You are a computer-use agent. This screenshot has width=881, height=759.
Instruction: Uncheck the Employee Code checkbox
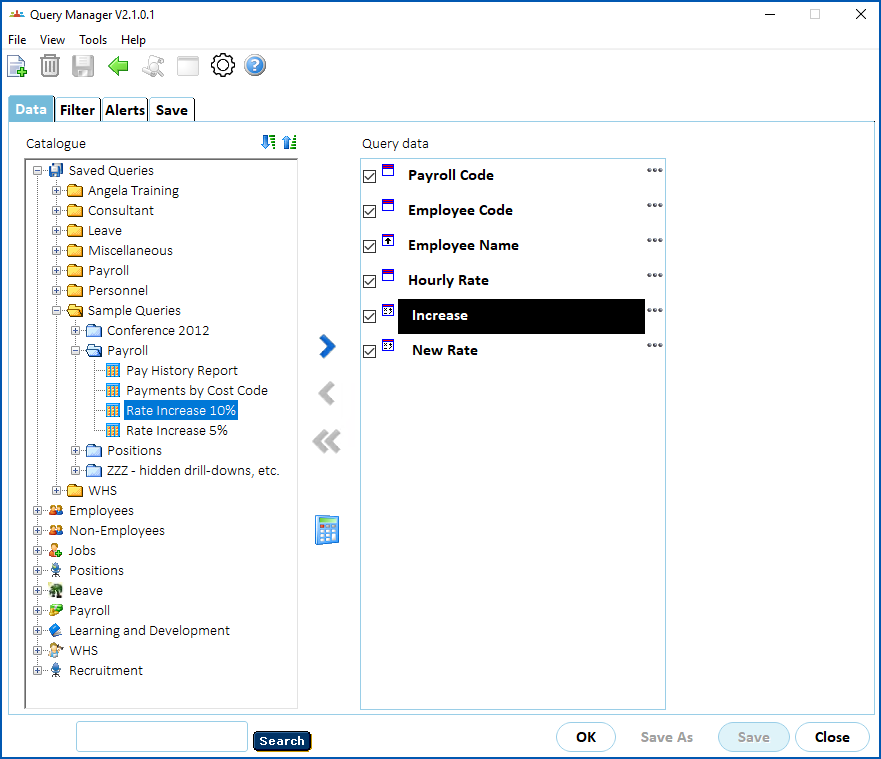point(370,211)
